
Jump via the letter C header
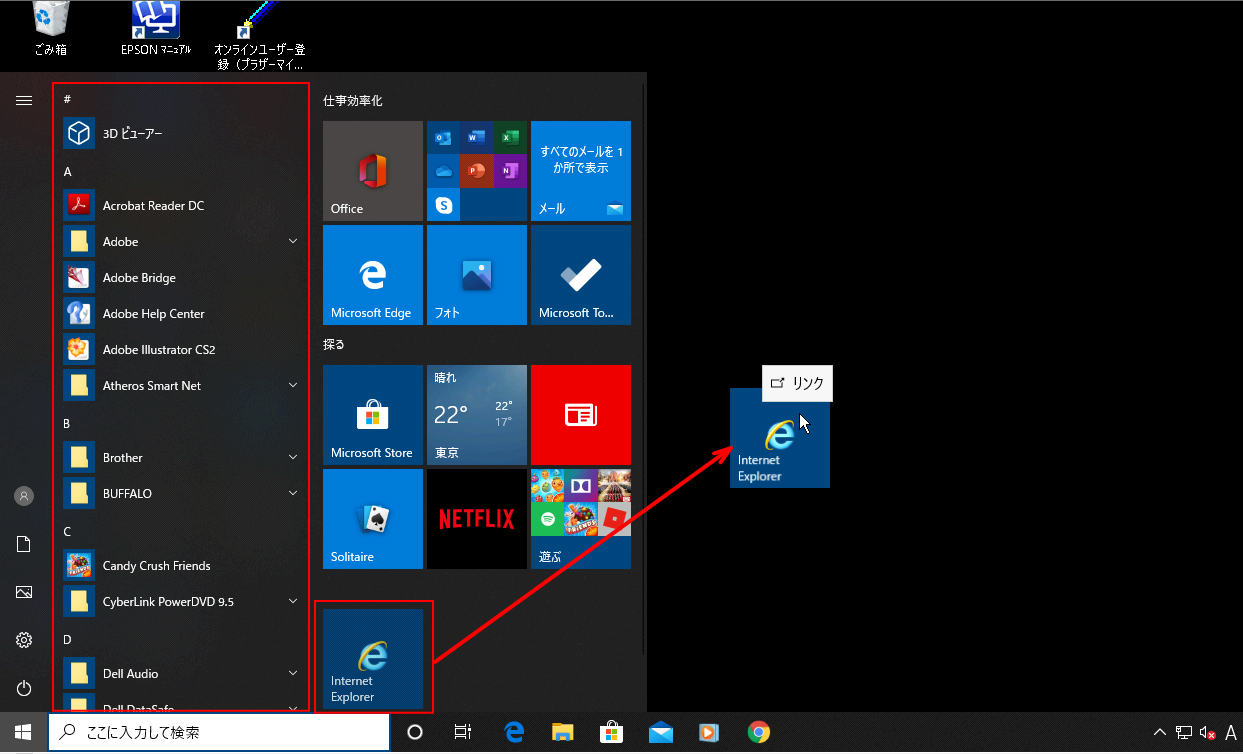point(67,532)
